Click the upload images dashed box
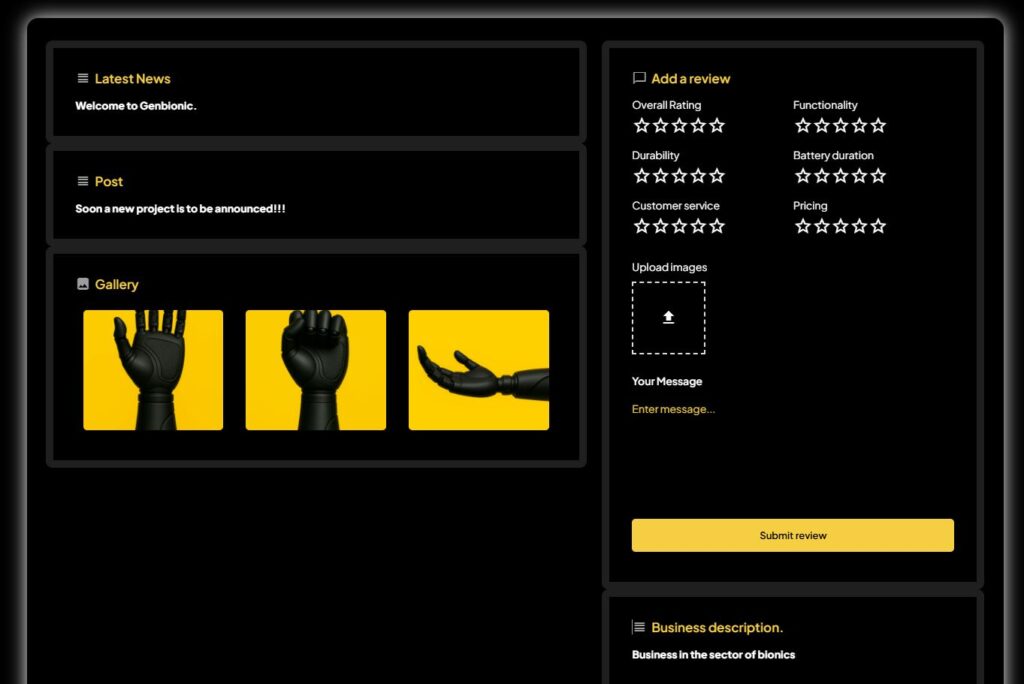Viewport: 1024px width, 684px height. (668, 318)
